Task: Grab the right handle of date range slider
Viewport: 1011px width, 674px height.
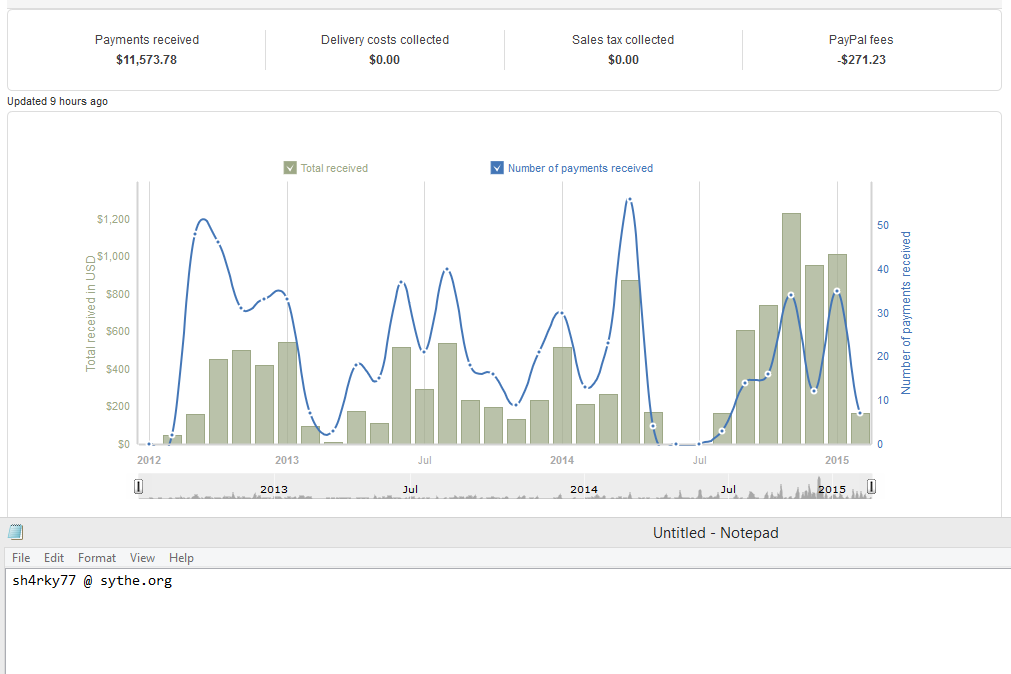Action: tap(871, 486)
